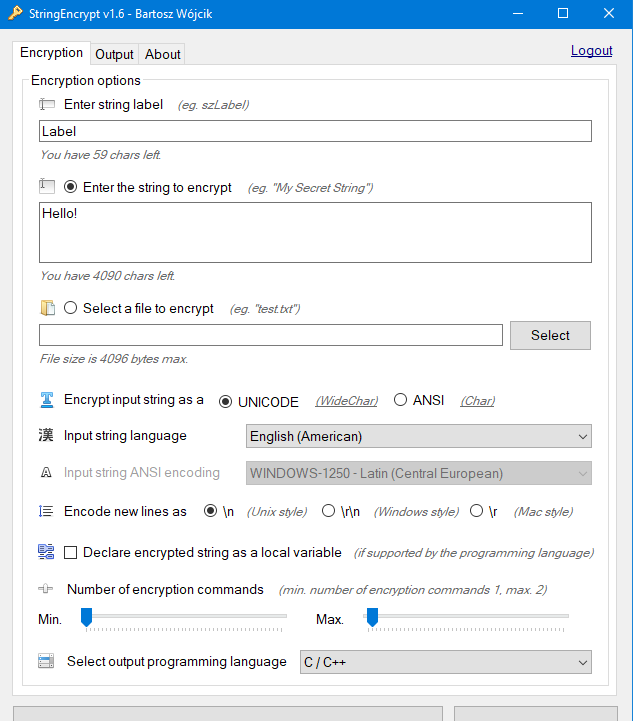Click the blue T icon beside Encrypt input string as a
The image size is (633, 721).
47,400
